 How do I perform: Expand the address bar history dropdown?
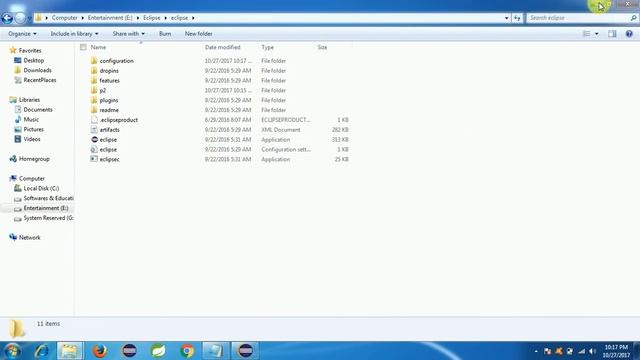tap(506, 18)
